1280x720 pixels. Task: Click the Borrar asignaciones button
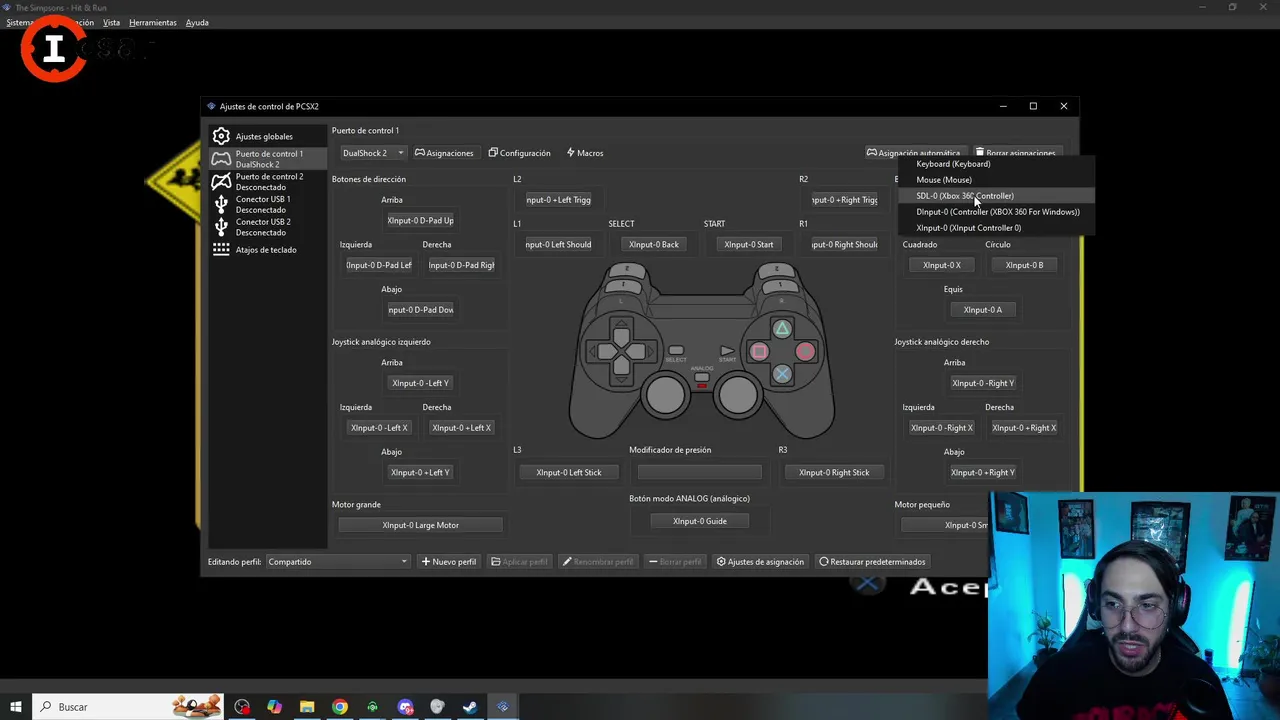point(1015,154)
